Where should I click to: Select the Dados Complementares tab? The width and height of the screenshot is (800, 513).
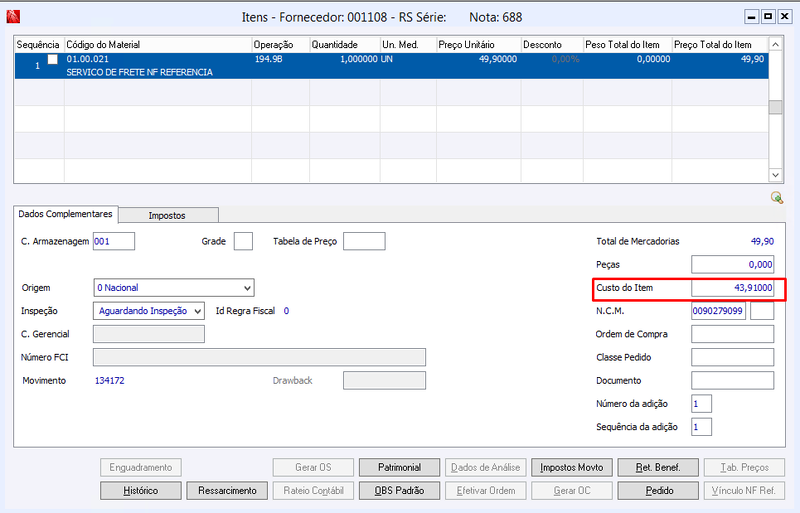tap(65, 214)
